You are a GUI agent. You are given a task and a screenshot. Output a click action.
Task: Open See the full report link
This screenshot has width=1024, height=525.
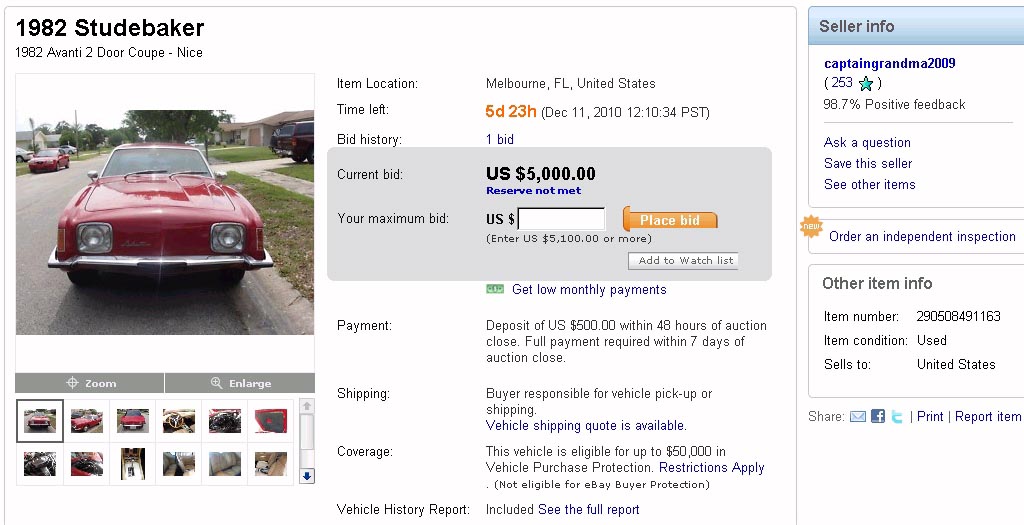589,510
